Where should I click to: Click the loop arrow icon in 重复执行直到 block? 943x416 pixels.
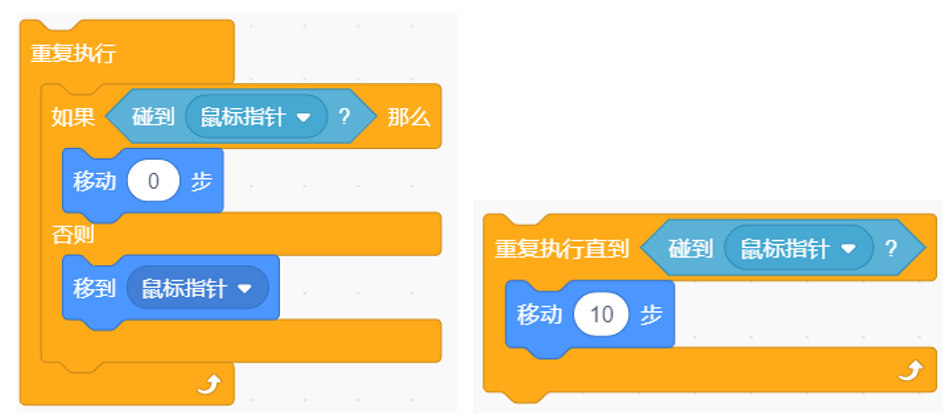[x=910, y=370]
